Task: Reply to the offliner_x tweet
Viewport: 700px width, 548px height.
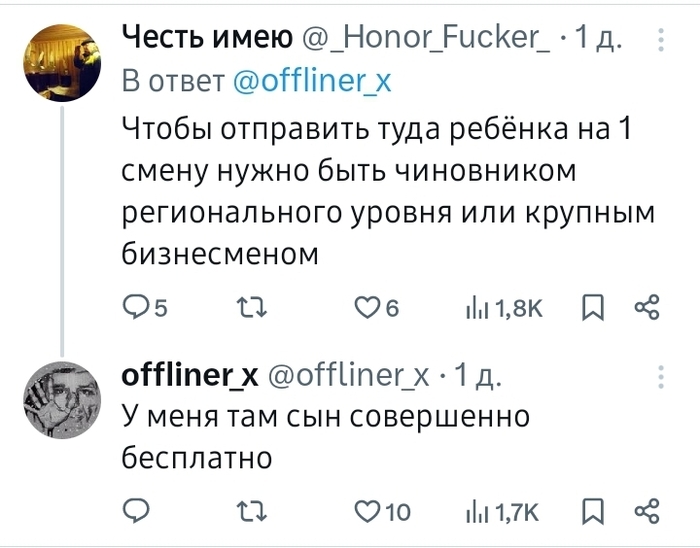Action: 135,511
